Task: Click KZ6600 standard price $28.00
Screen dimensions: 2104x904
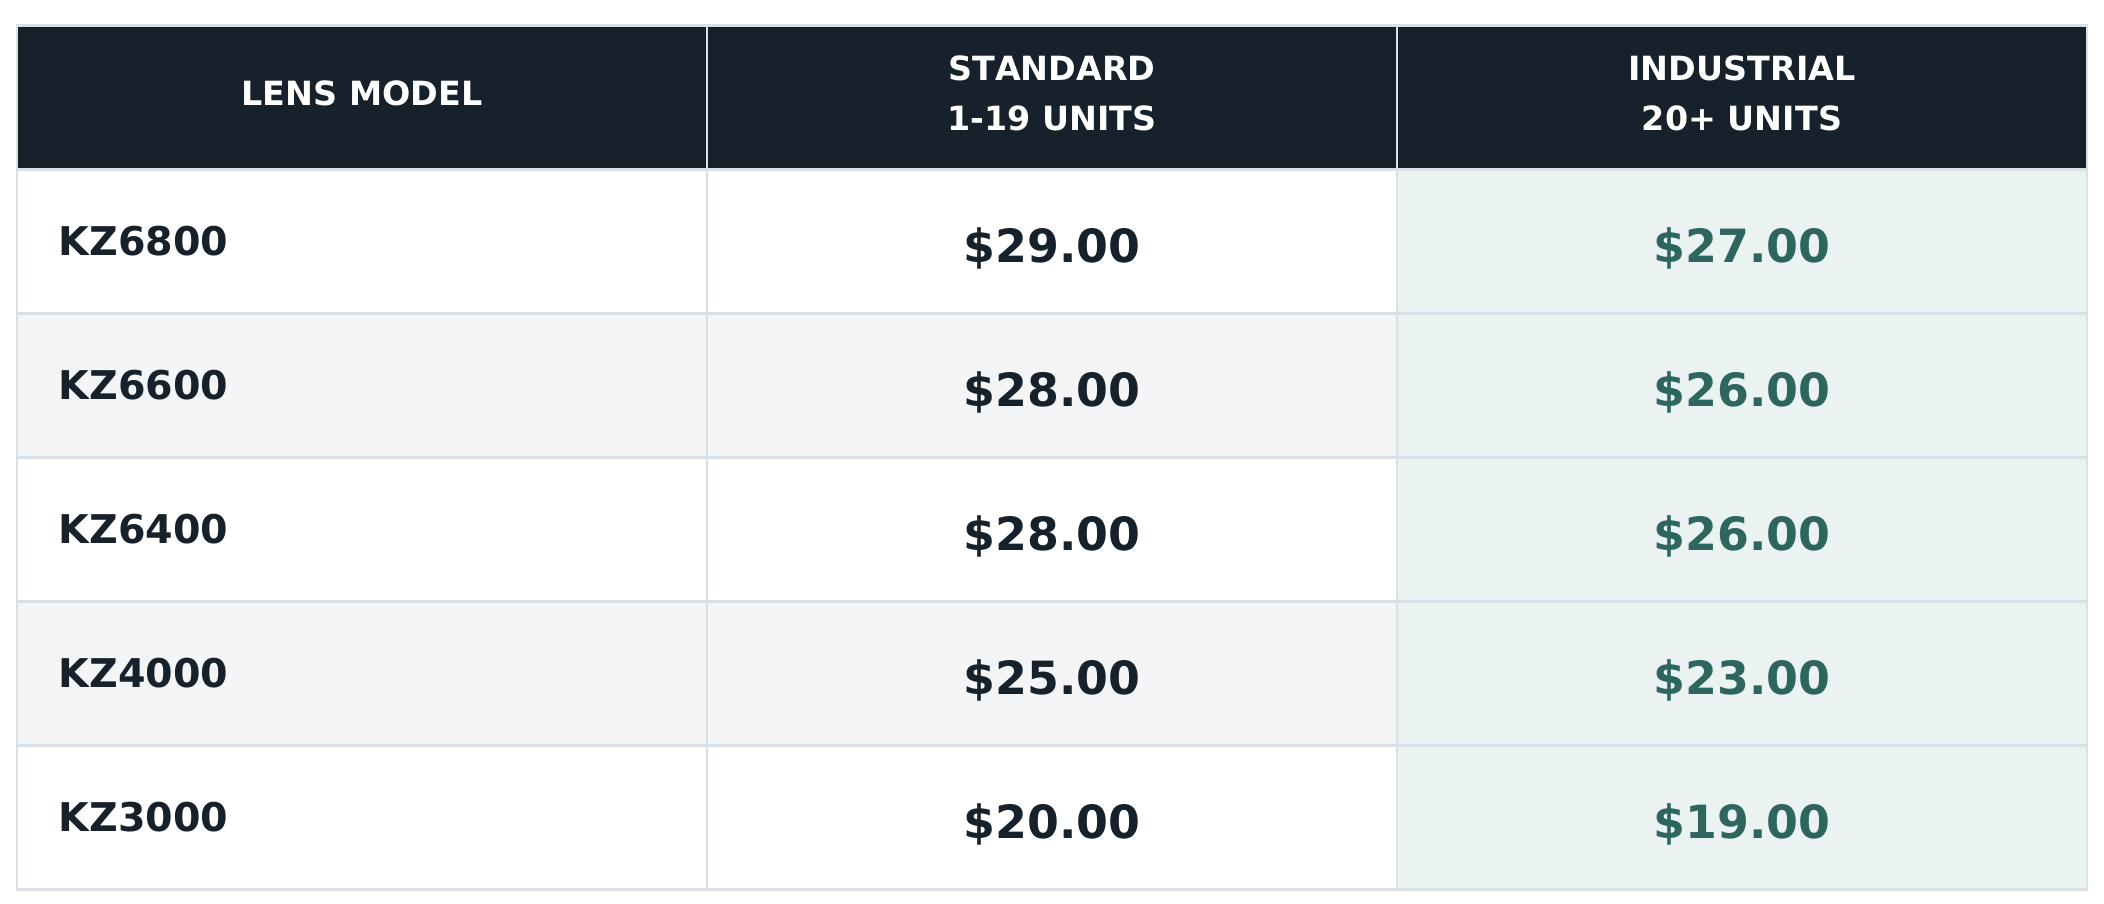Action: click(x=1052, y=390)
